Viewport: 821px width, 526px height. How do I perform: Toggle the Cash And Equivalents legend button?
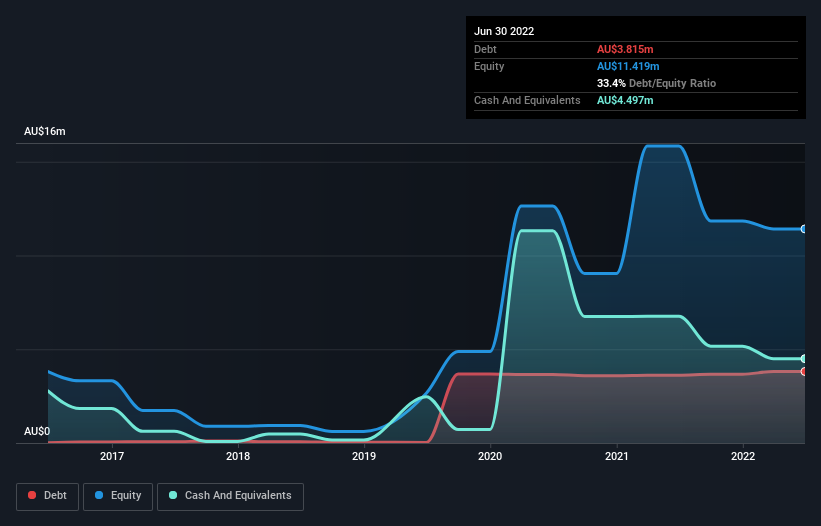(230, 496)
